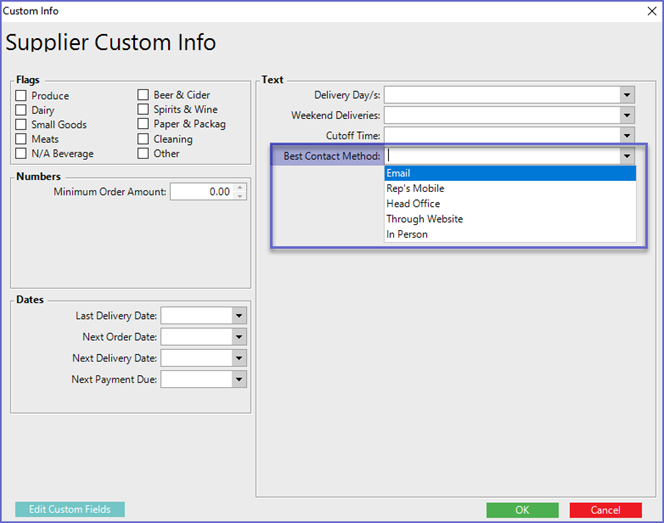Close the Custom Info dialog

(x=652, y=11)
